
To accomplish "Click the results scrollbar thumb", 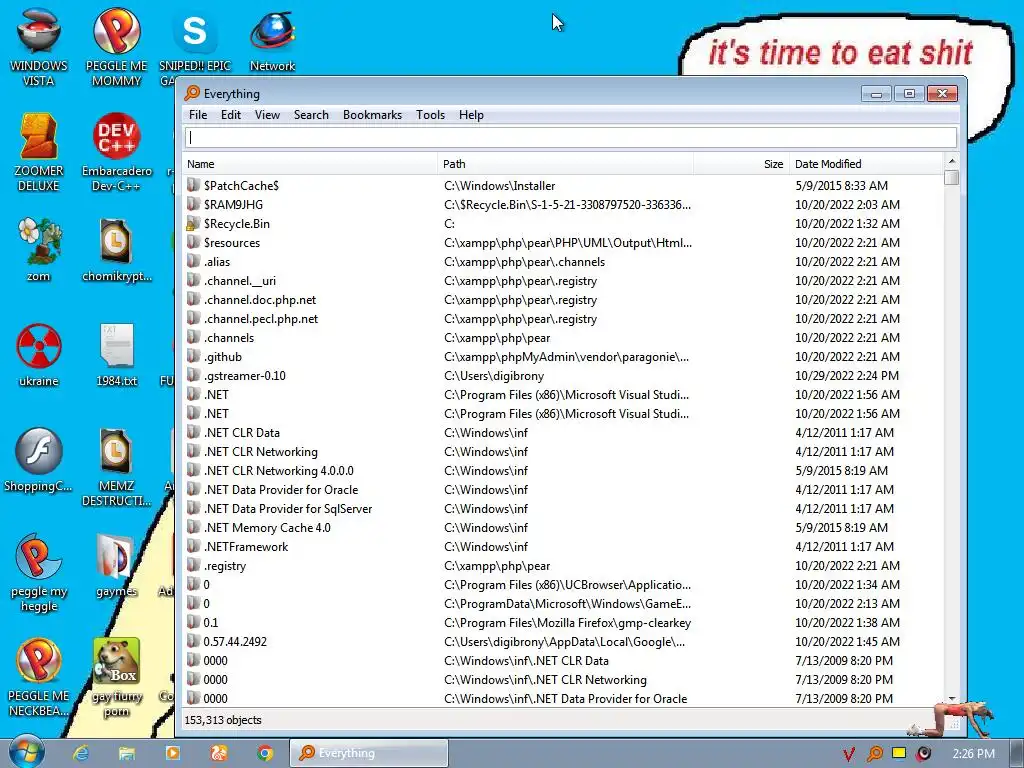I will click(952, 177).
